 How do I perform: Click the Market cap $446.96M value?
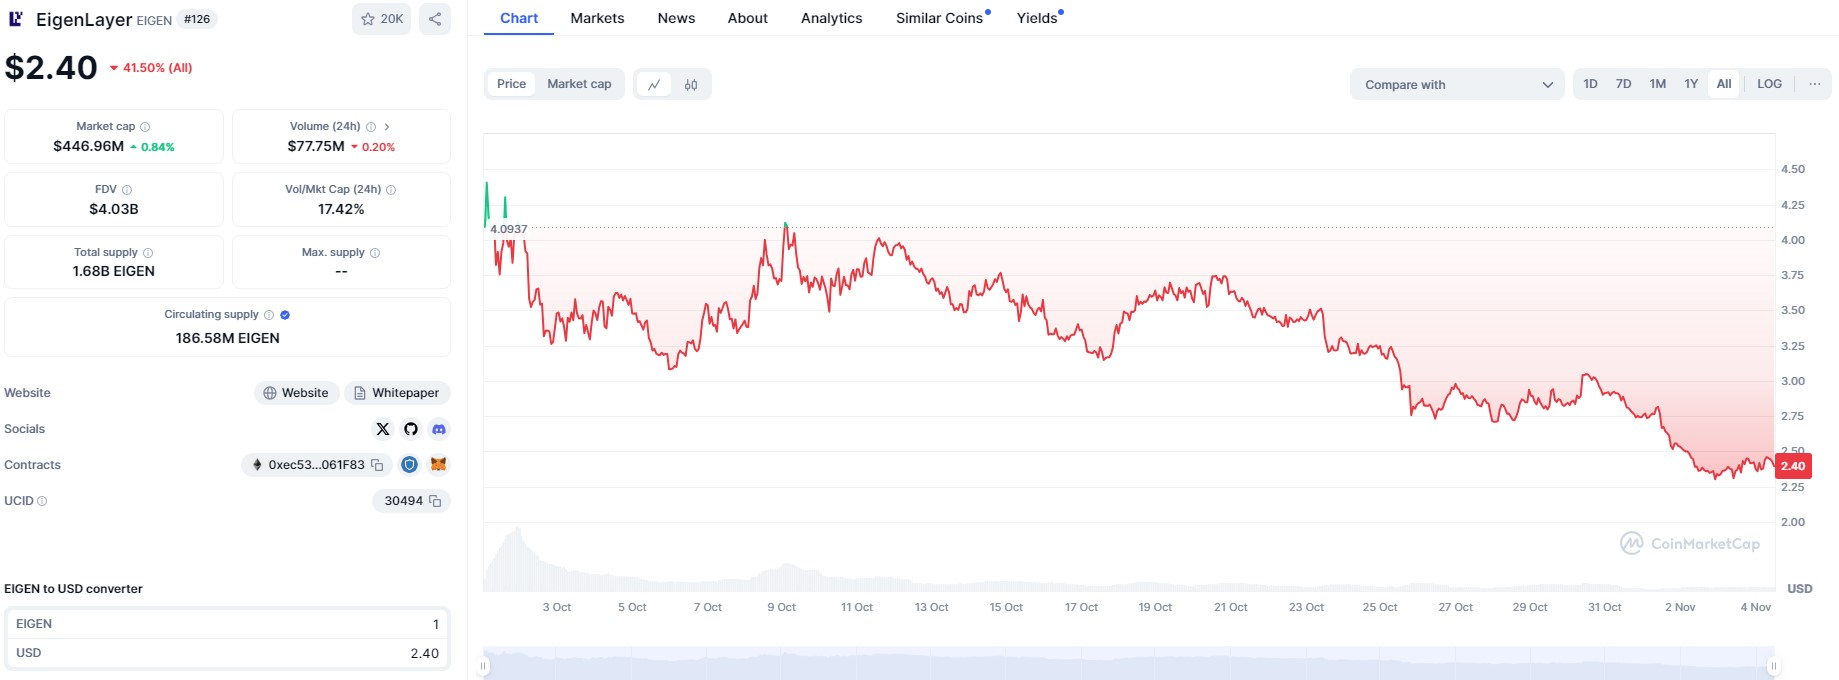[x=88, y=147]
